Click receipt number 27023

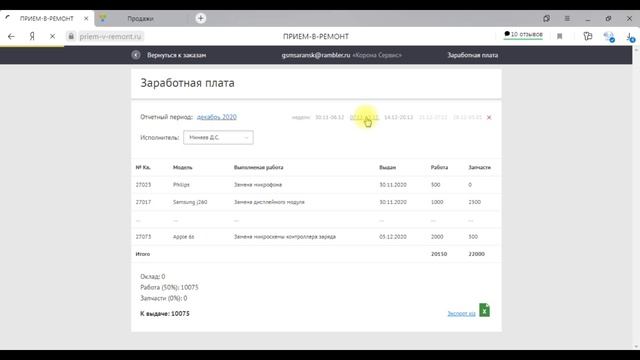pyautogui.click(x=143, y=185)
